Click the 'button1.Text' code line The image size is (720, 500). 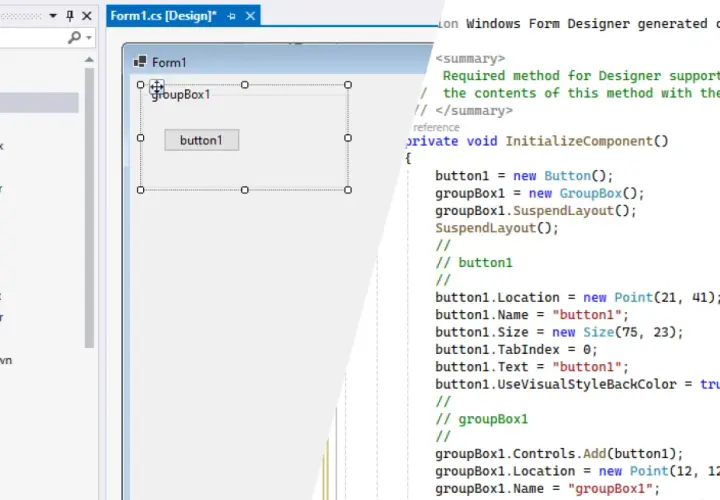(532, 367)
